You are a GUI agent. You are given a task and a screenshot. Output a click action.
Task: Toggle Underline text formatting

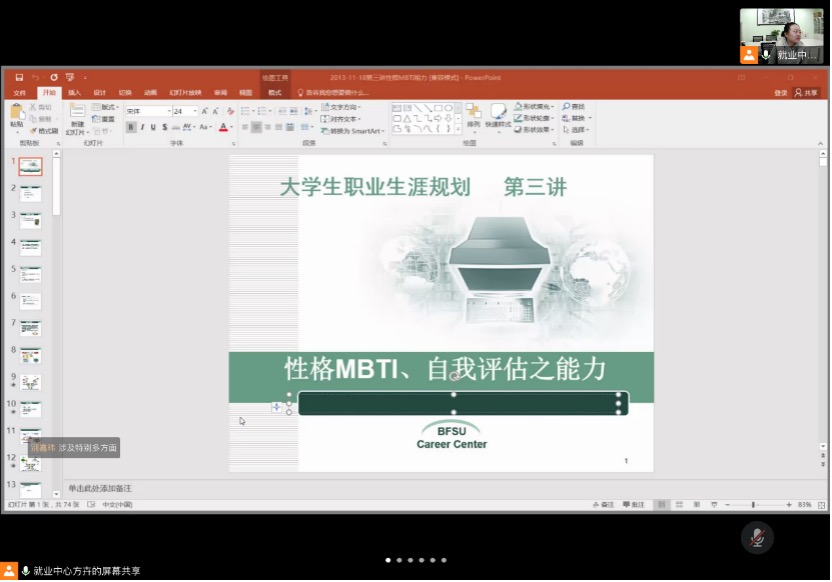154,127
